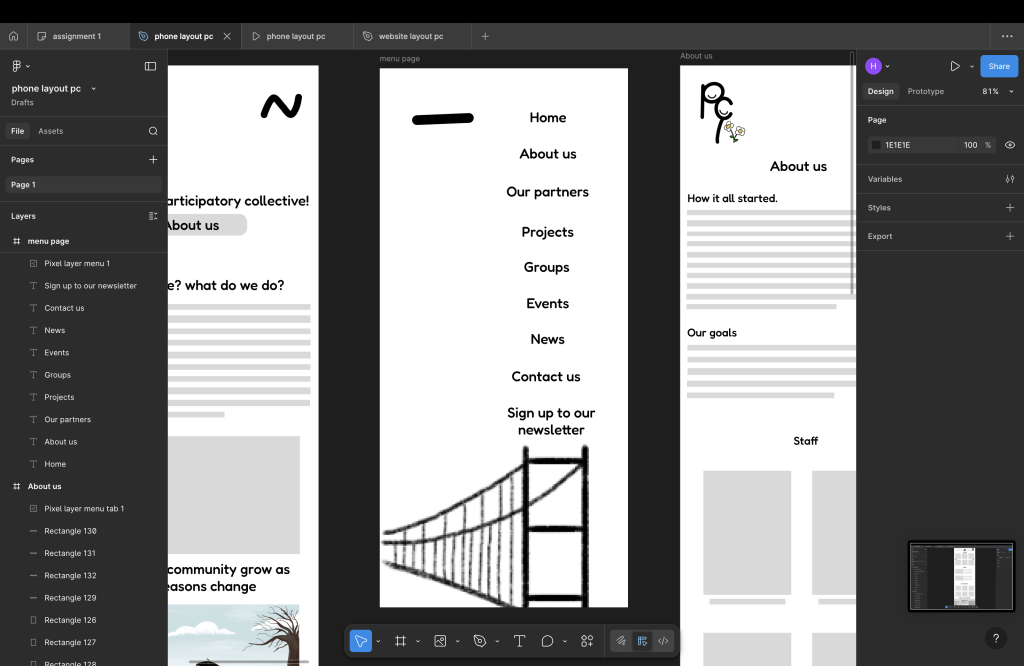The height and width of the screenshot is (666, 1024).
Task: Select the Frame tool in the toolbar
Action: [400, 641]
